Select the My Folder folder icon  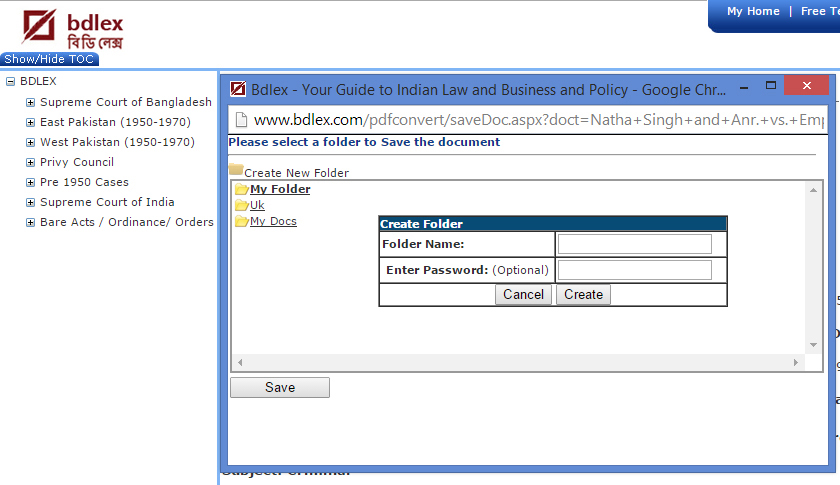(x=242, y=189)
